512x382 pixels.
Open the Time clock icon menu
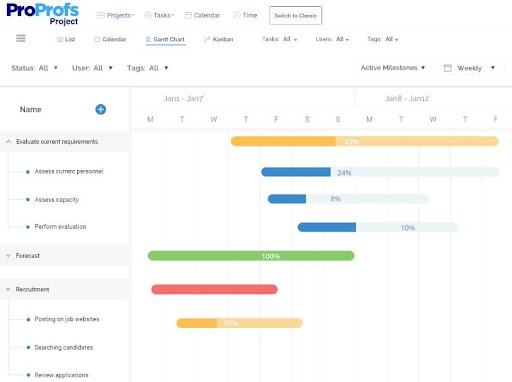[x=245, y=15]
